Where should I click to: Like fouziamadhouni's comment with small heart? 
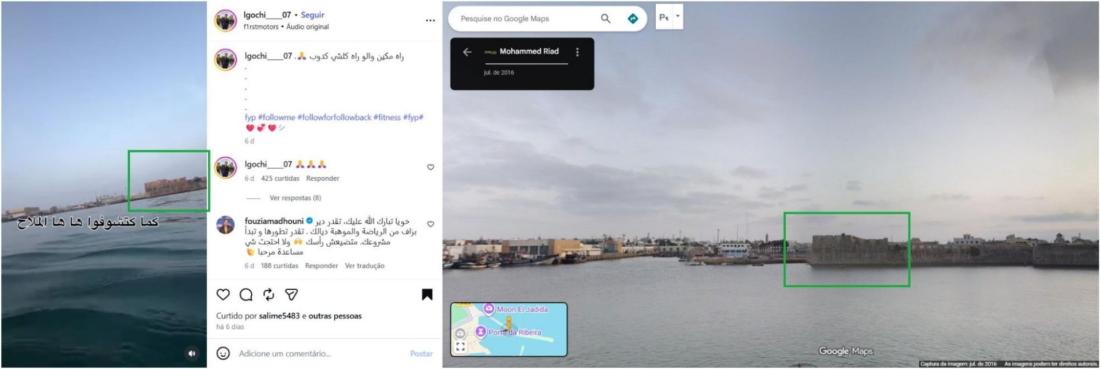[430, 224]
